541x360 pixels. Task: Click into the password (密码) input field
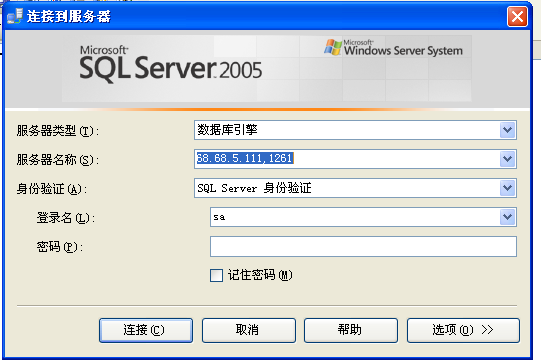point(363,246)
